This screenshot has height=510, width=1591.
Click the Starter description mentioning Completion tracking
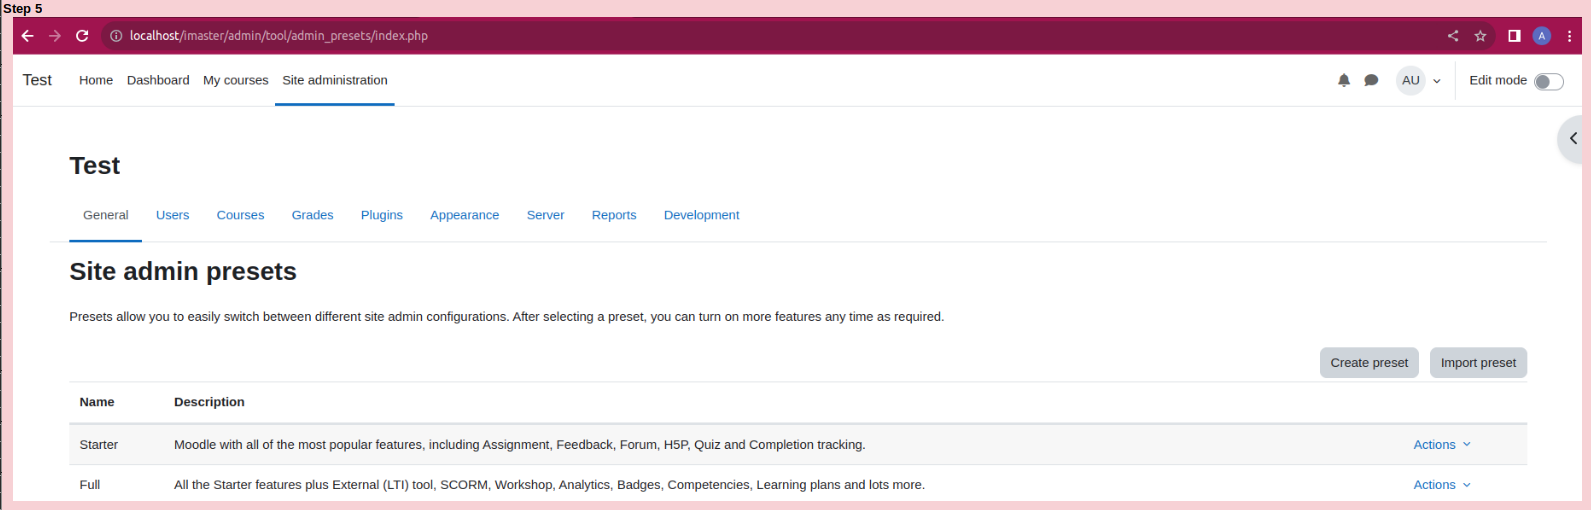tap(520, 445)
